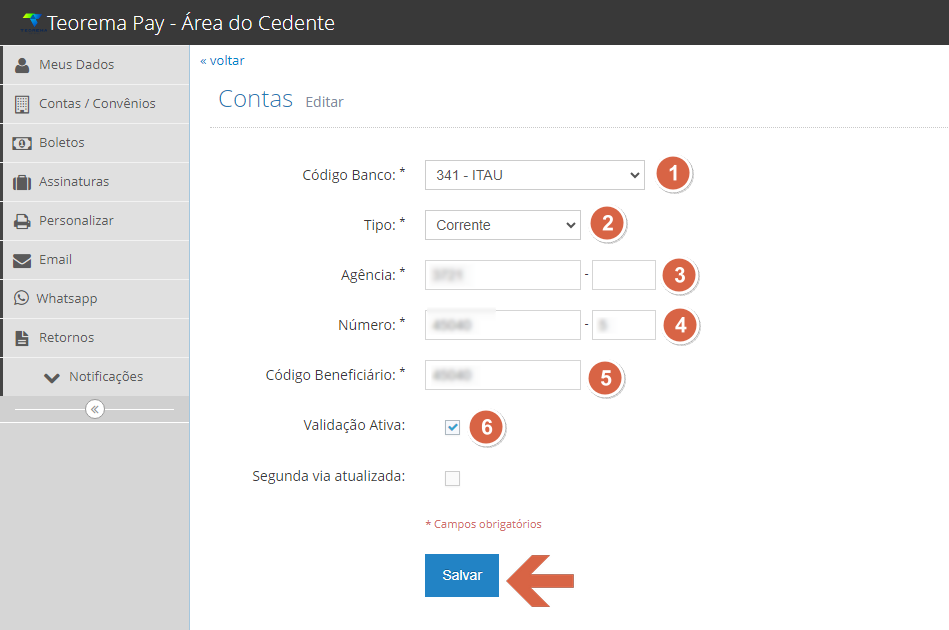Screen dimensions: 949x630
Task: Click the Contas page heading
Action: [x=255, y=99]
